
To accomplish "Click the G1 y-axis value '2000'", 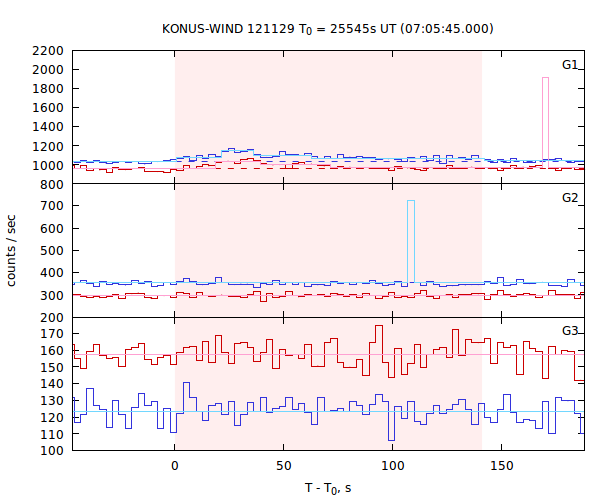I will point(48,70).
